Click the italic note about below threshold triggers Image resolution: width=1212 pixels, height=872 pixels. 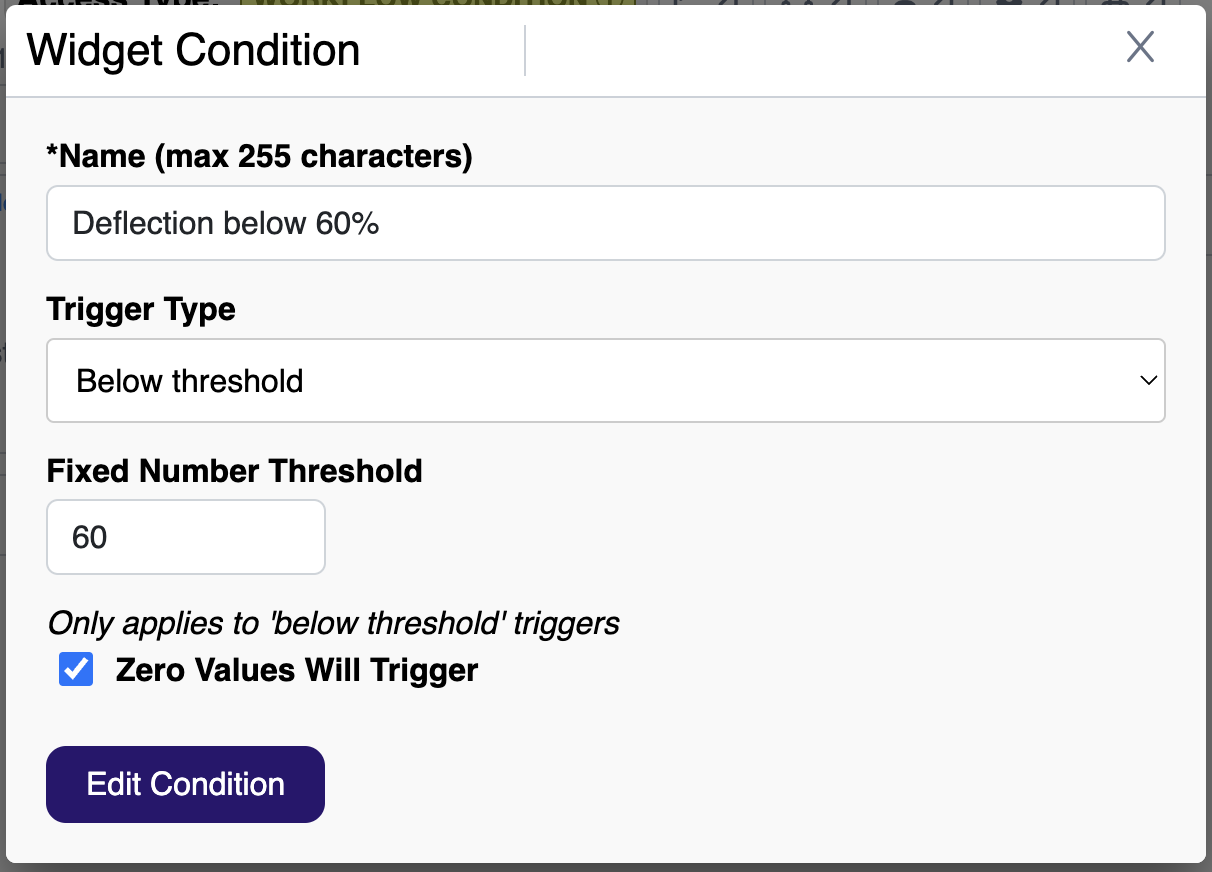(x=333, y=622)
